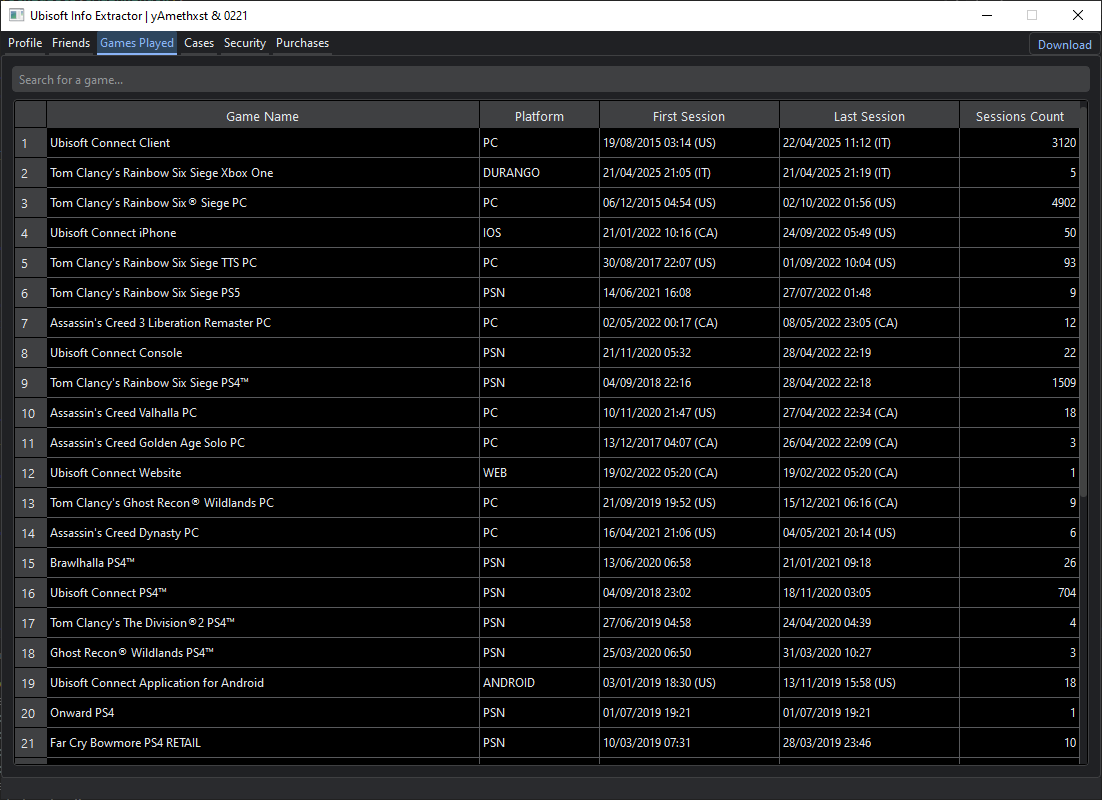Click first session 03/01/2019 18:30 (US)
Viewport: 1102px width, 800px height.
coord(689,683)
